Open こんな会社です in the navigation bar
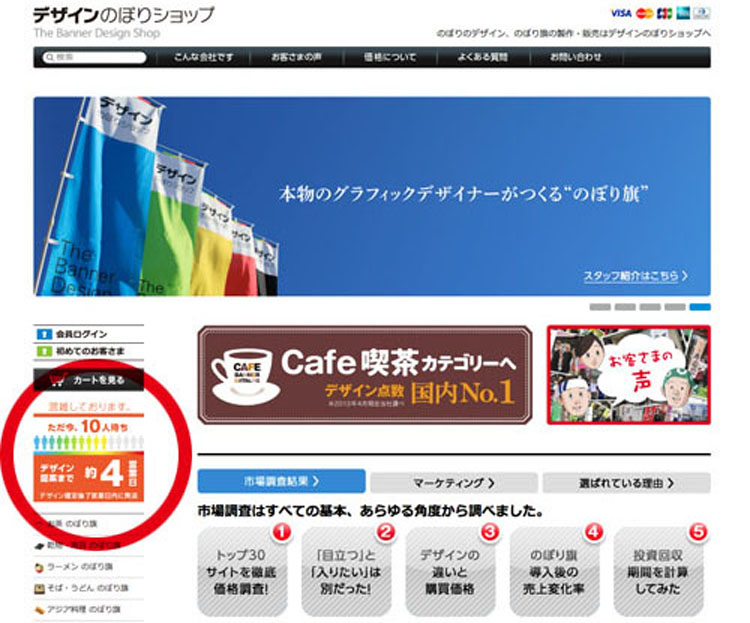Viewport: 750px width, 623px height. 202,57
